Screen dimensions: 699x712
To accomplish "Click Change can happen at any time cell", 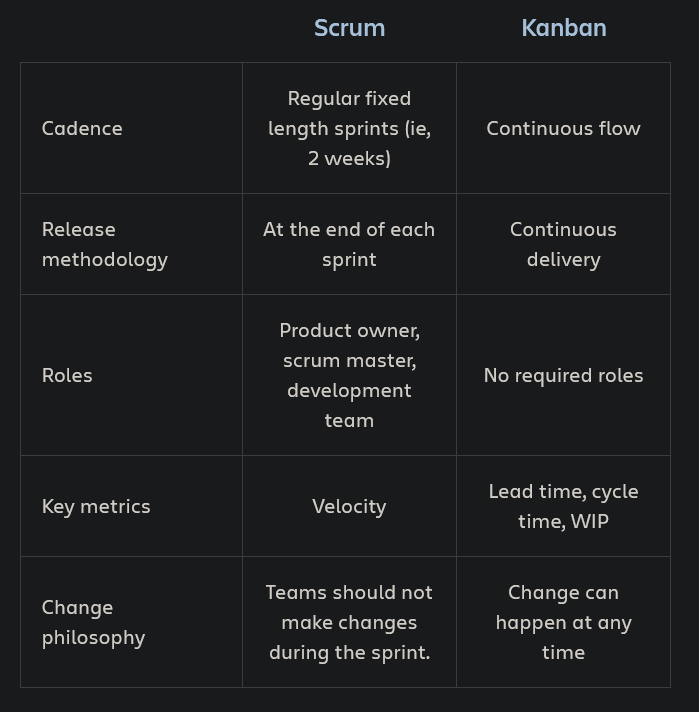I will (563, 623).
